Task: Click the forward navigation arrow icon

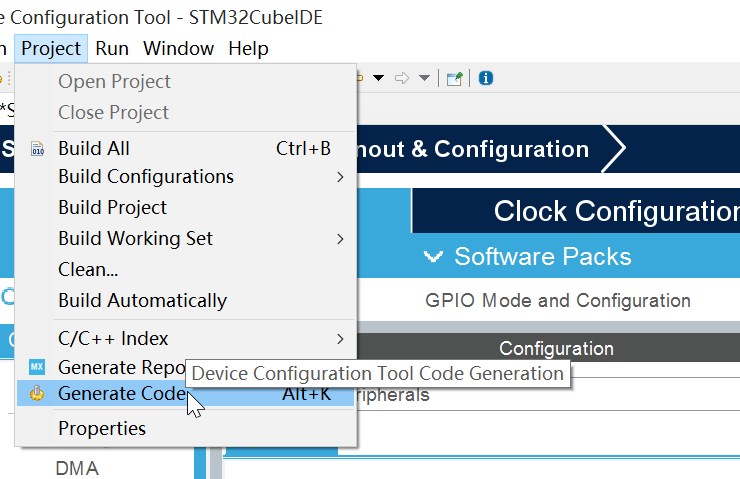Action: 402,78
